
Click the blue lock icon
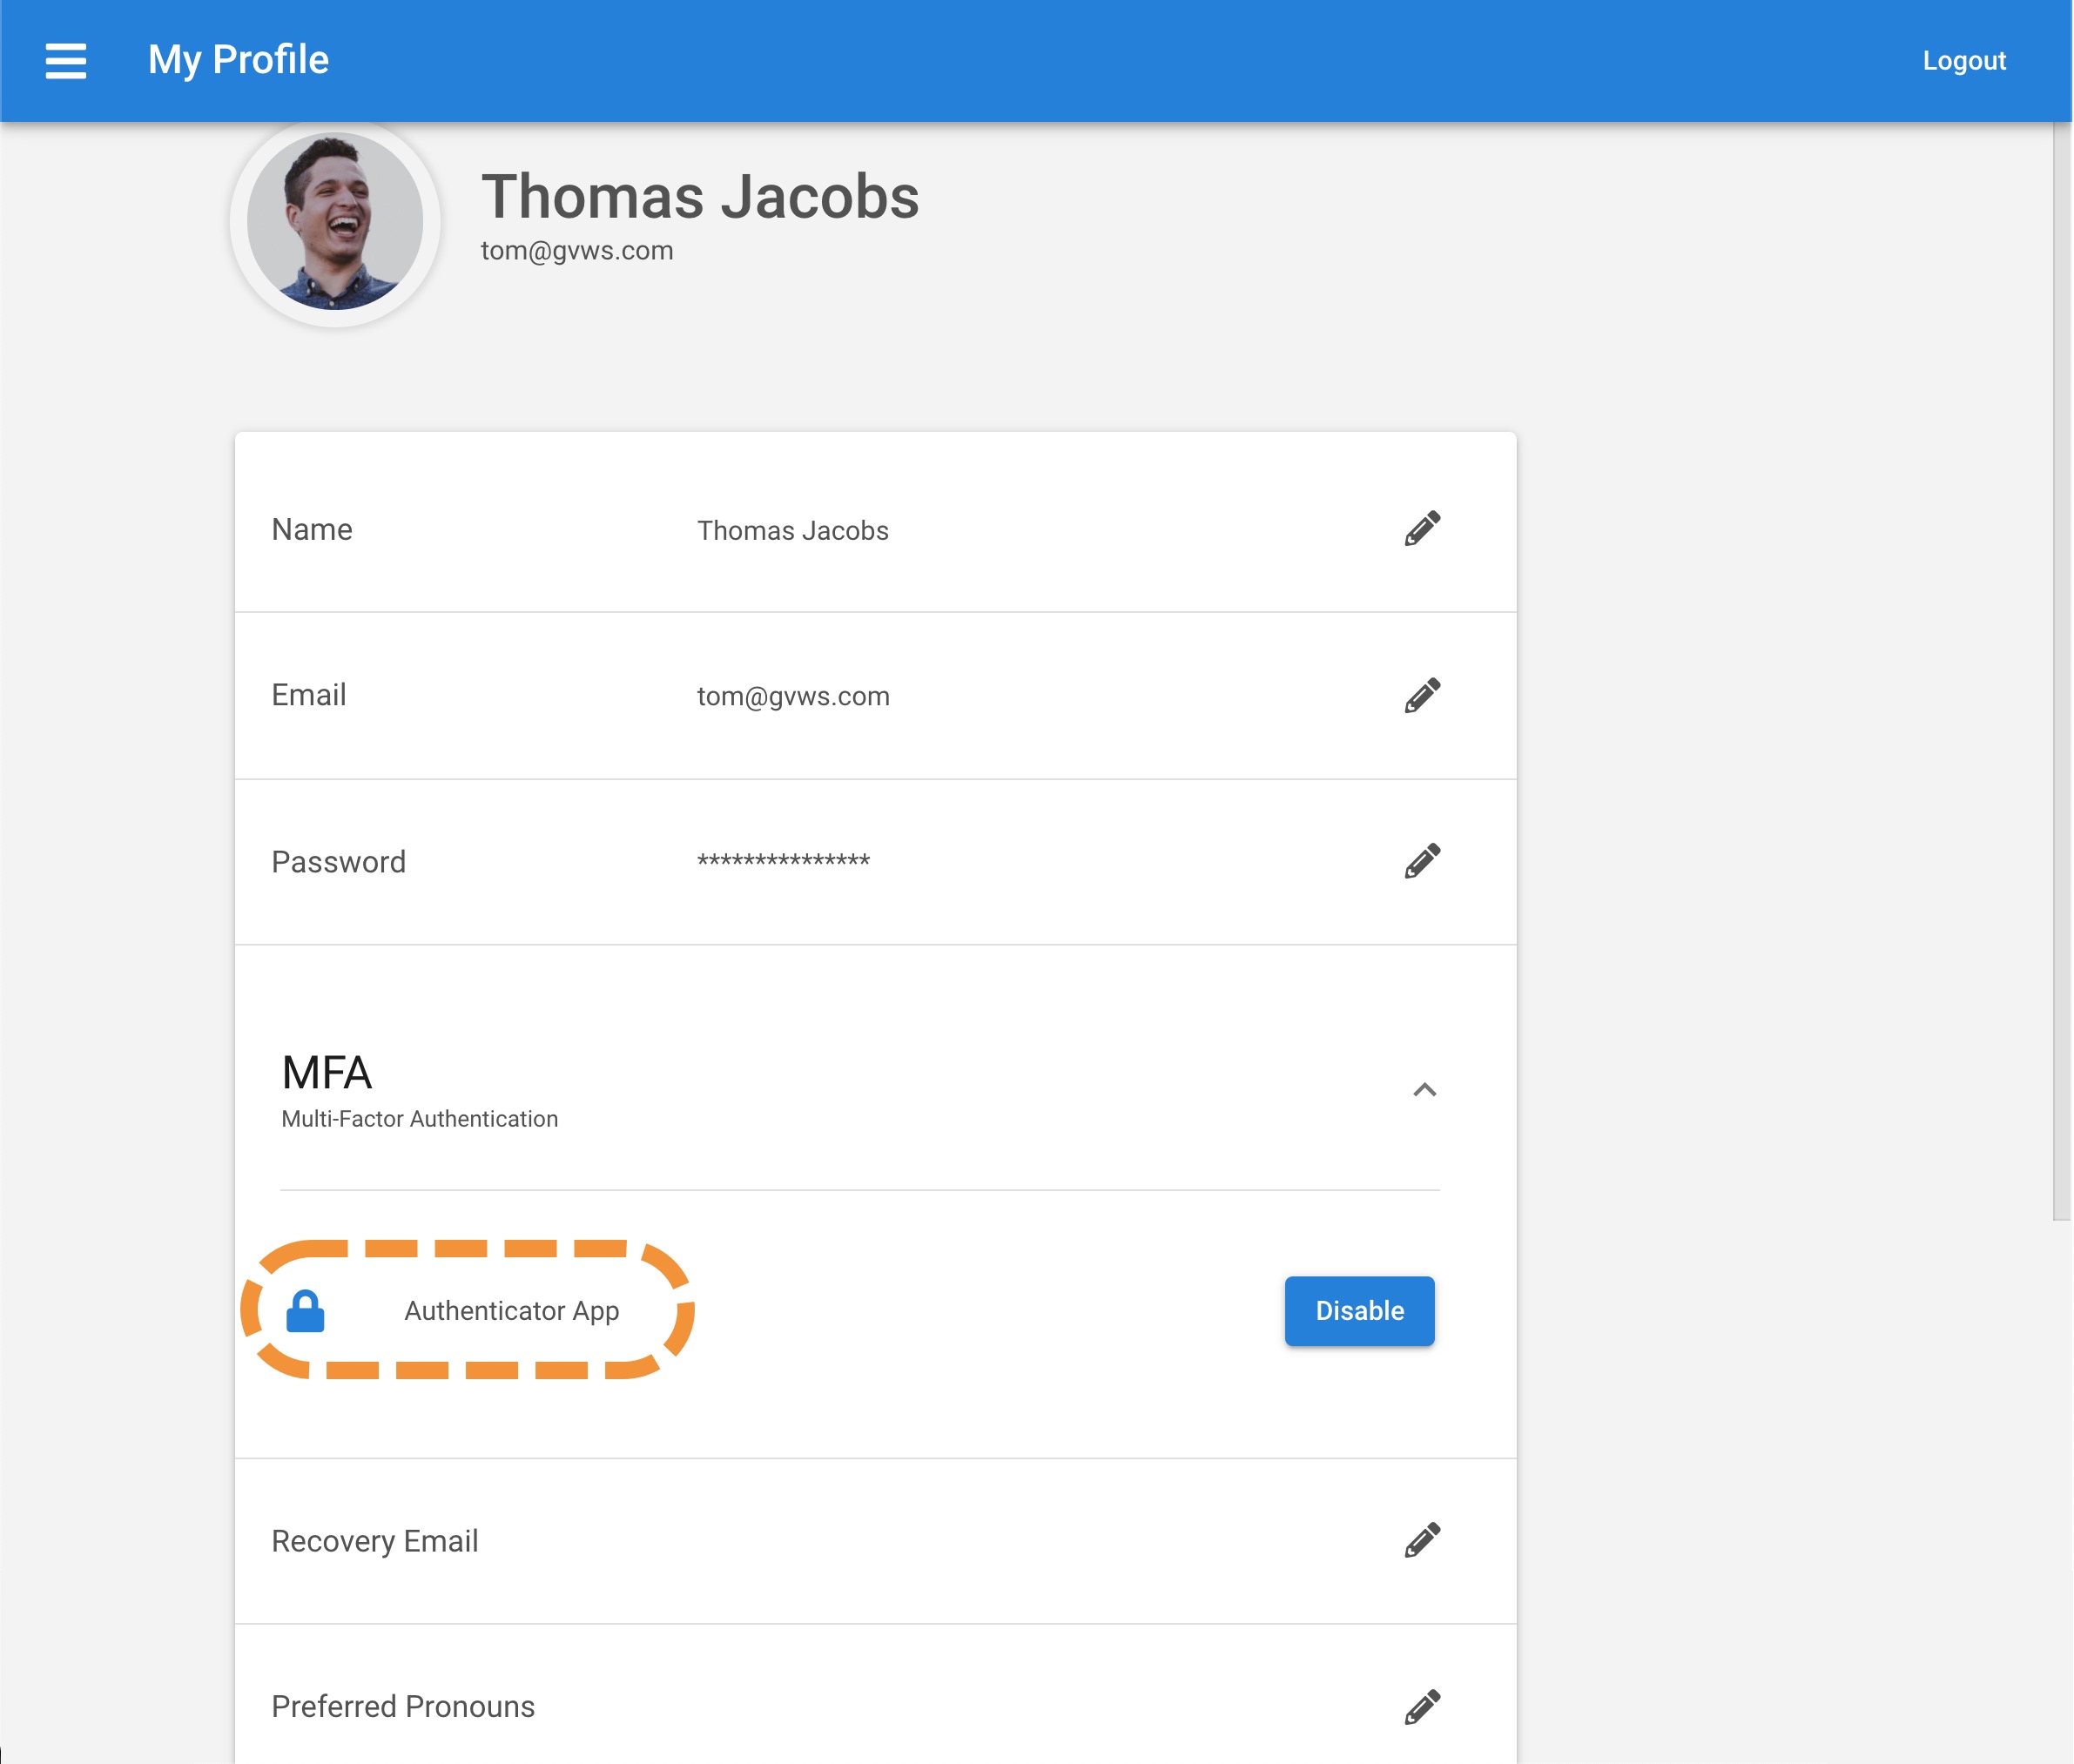coord(305,1311)
